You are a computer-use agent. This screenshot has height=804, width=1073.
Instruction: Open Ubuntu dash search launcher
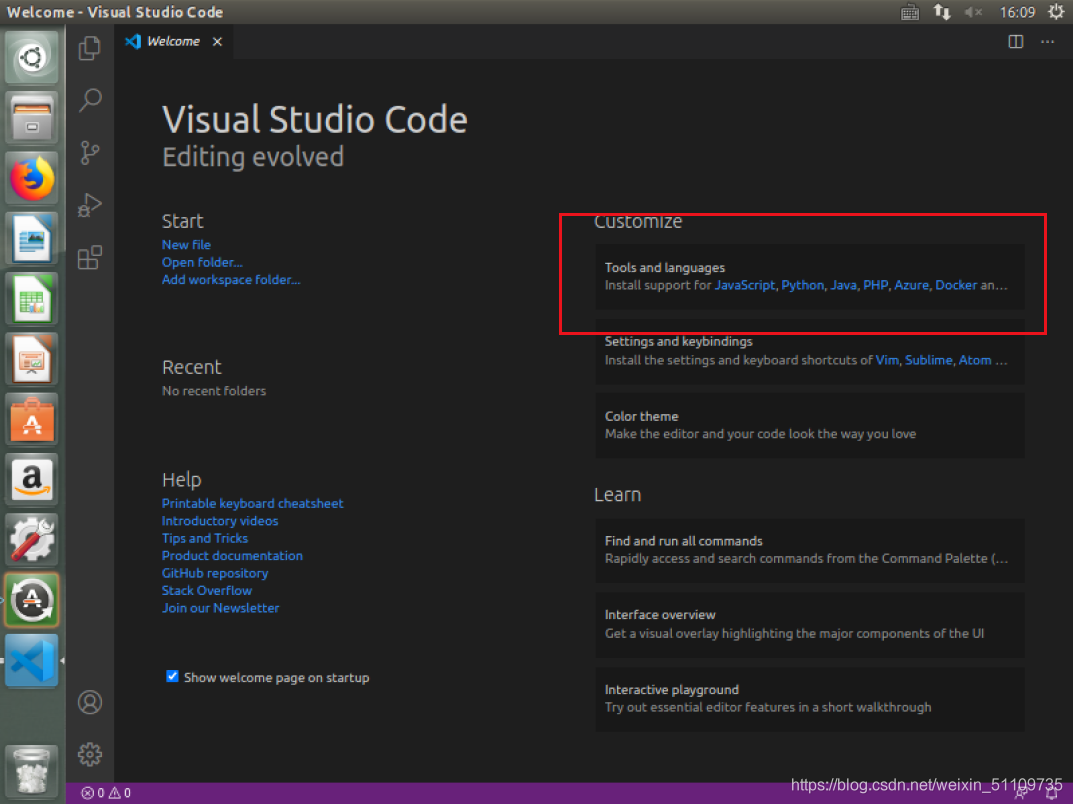pos(31,57)
